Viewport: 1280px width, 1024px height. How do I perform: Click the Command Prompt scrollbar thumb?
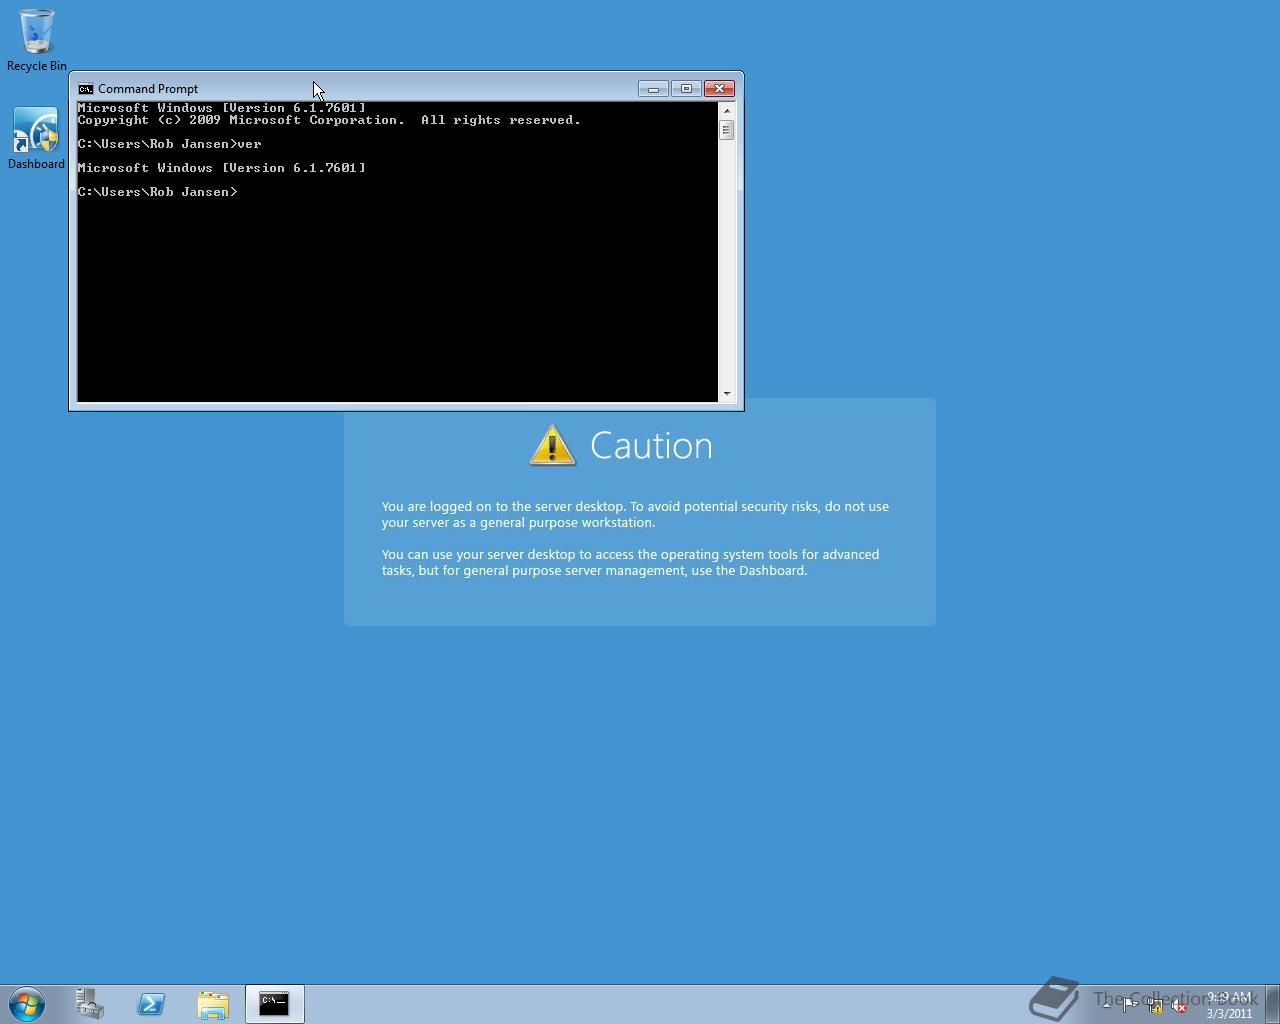point(727,130)
